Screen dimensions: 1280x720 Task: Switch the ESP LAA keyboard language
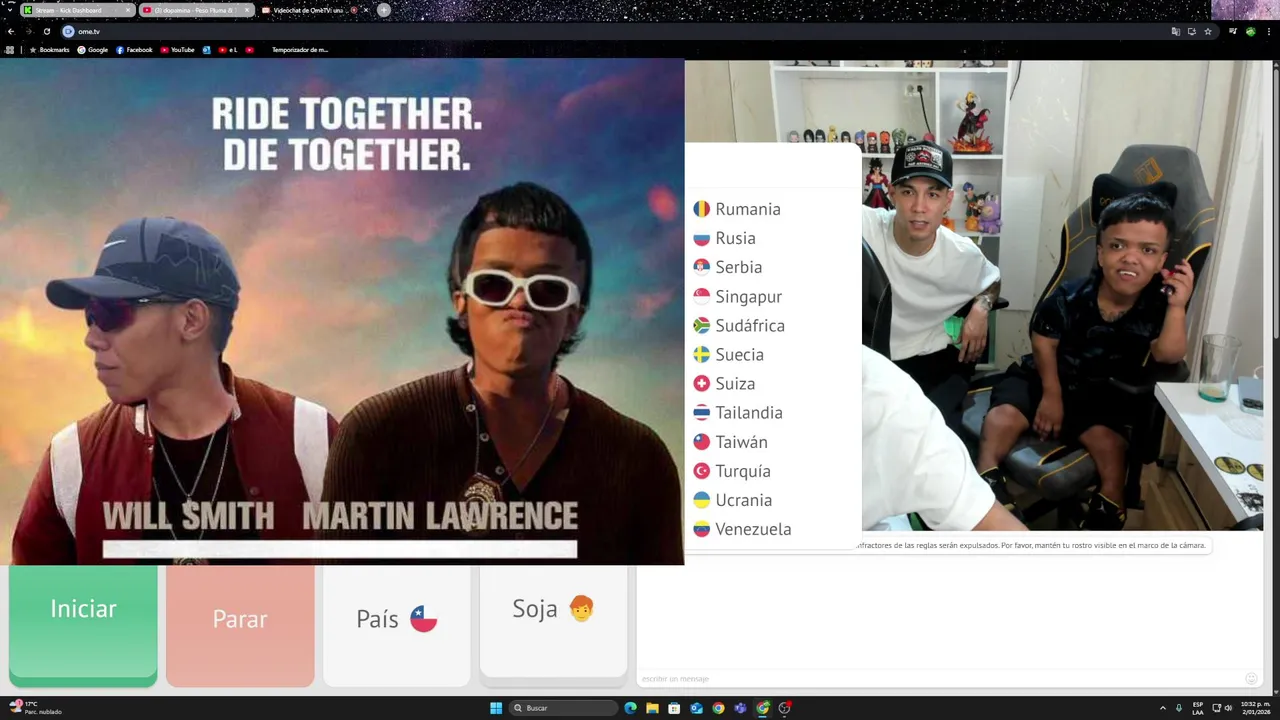point(1197,708)
